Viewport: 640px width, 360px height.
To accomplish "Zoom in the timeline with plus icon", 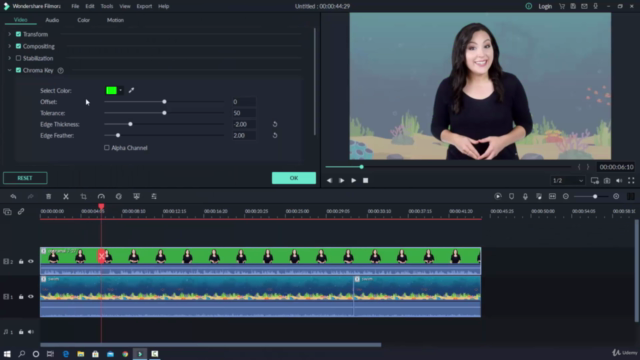I will [616, 196].
